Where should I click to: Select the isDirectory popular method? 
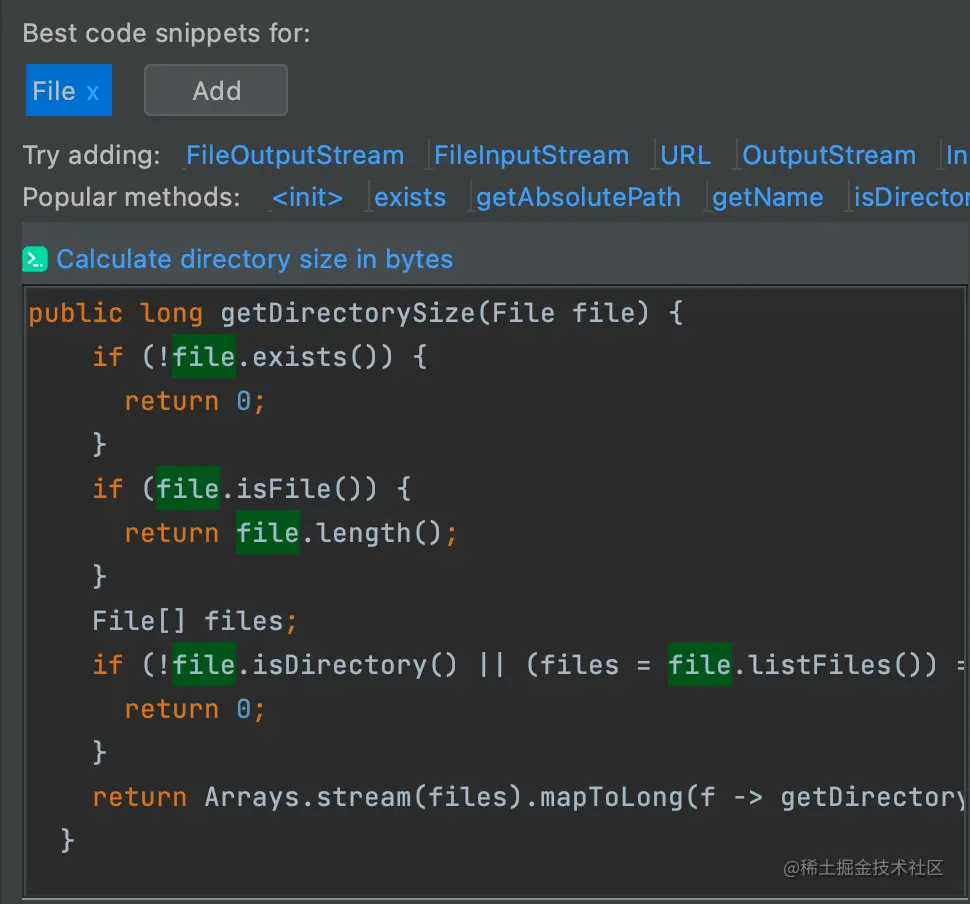pos(911,197)
